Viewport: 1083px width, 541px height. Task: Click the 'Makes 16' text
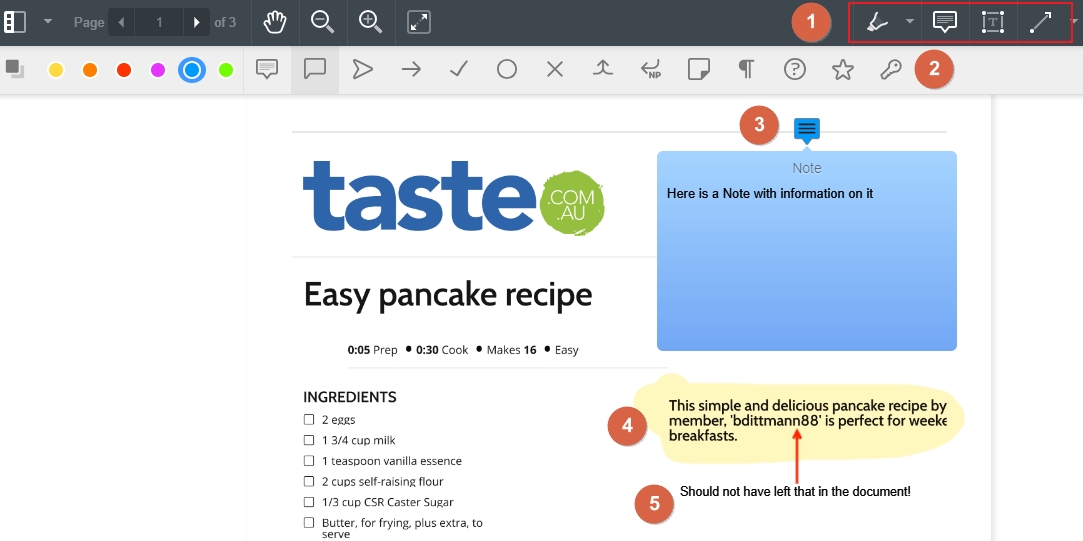click(512, 350)
